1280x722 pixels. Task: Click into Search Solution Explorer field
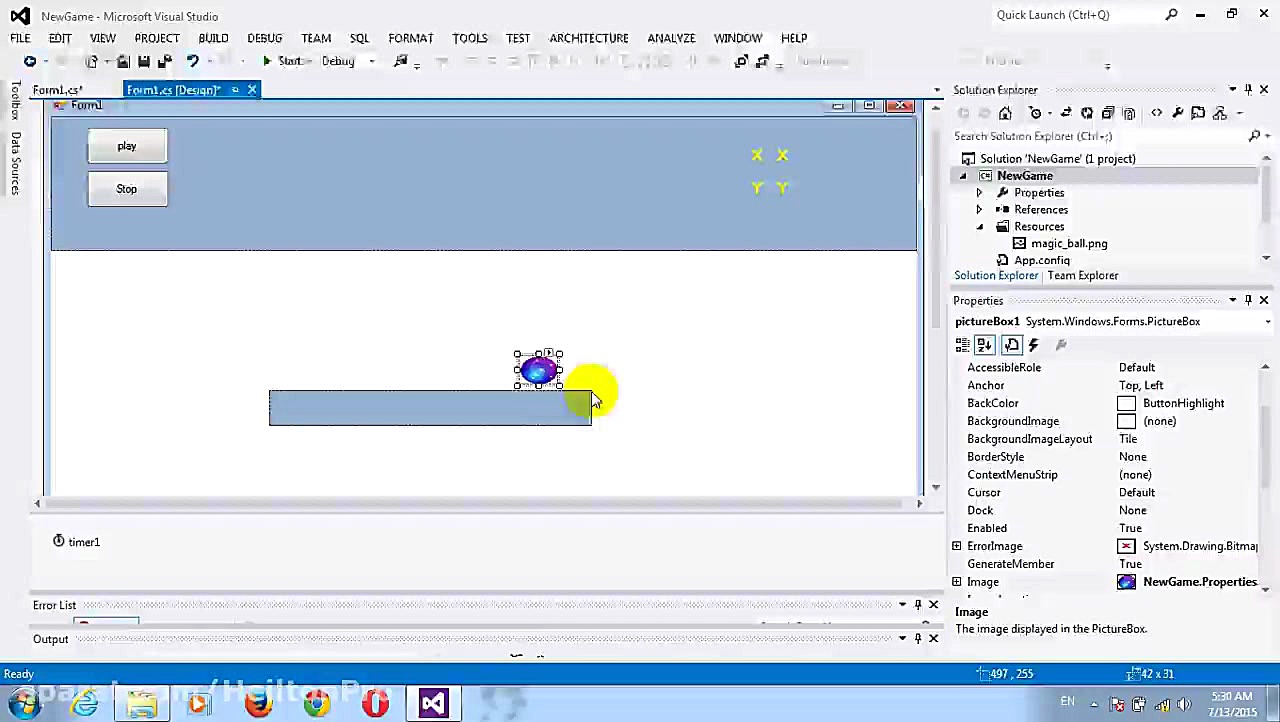click(1098, 136)
